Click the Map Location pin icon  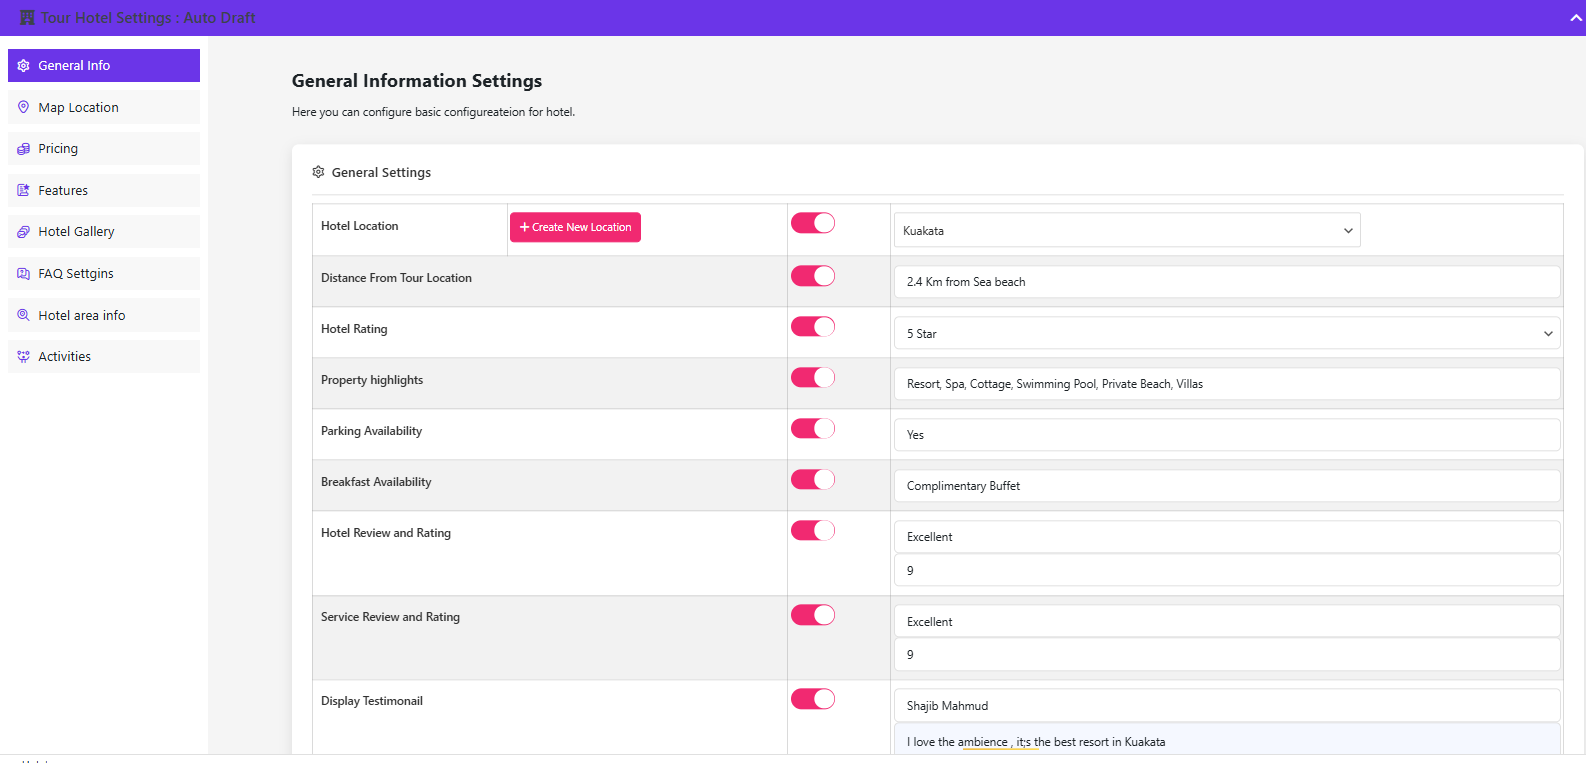coord(24,107)
